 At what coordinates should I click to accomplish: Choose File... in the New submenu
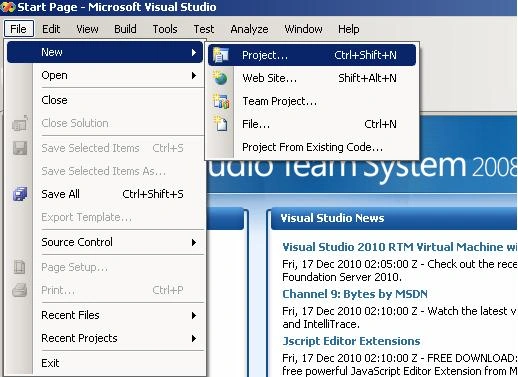click(x=312, y=124)
